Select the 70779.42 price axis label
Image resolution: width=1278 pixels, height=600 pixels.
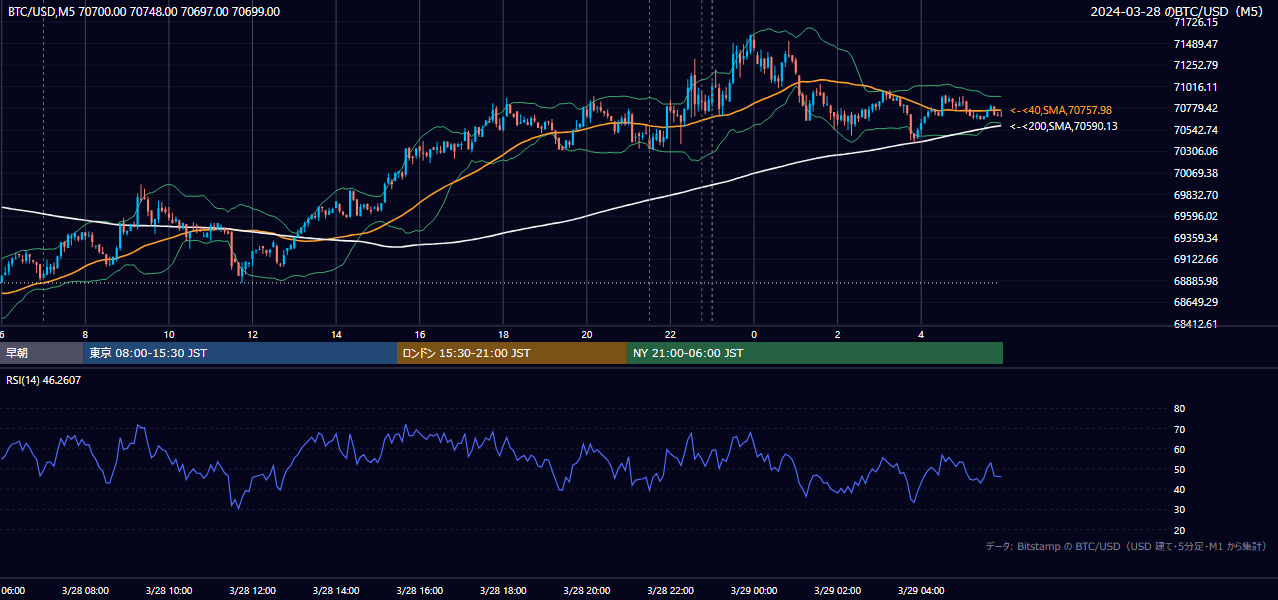pos(1195,108)
